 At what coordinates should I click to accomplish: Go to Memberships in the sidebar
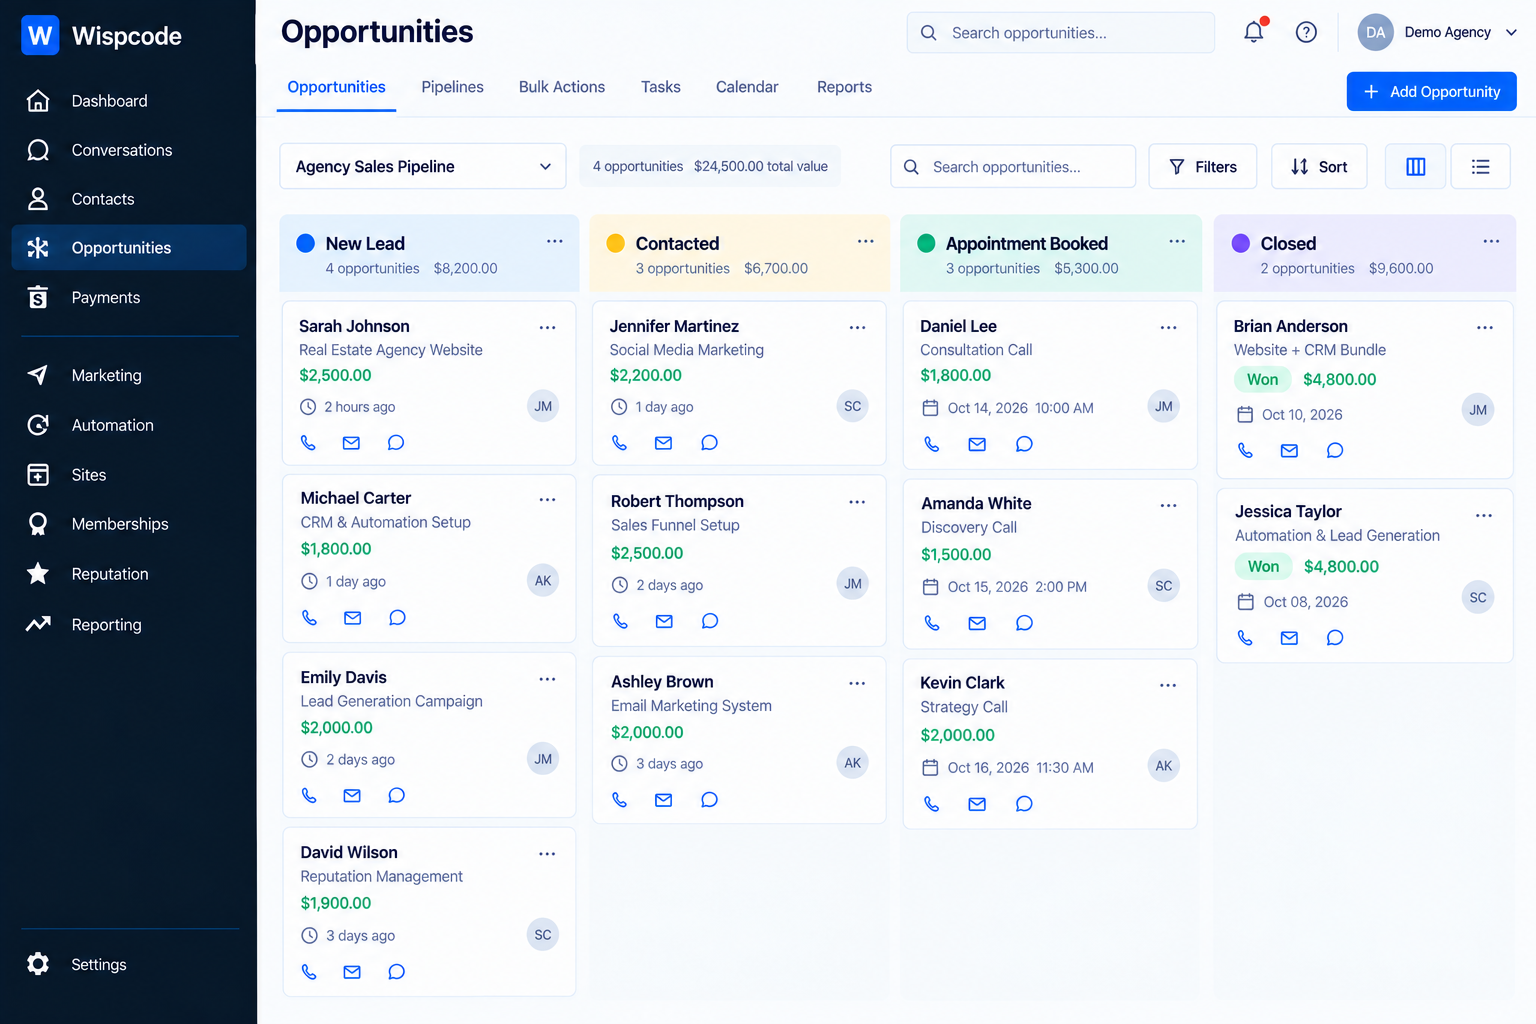[129, 524]
